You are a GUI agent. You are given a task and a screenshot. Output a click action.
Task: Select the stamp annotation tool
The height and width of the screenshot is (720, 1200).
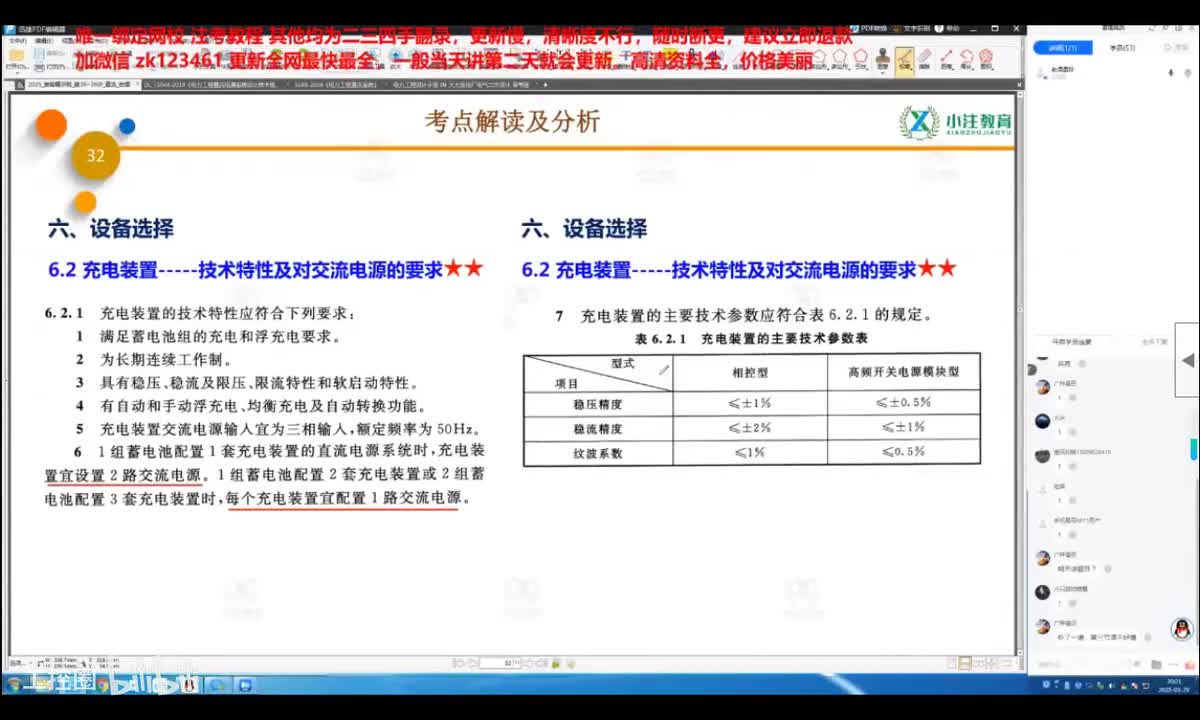883,60
